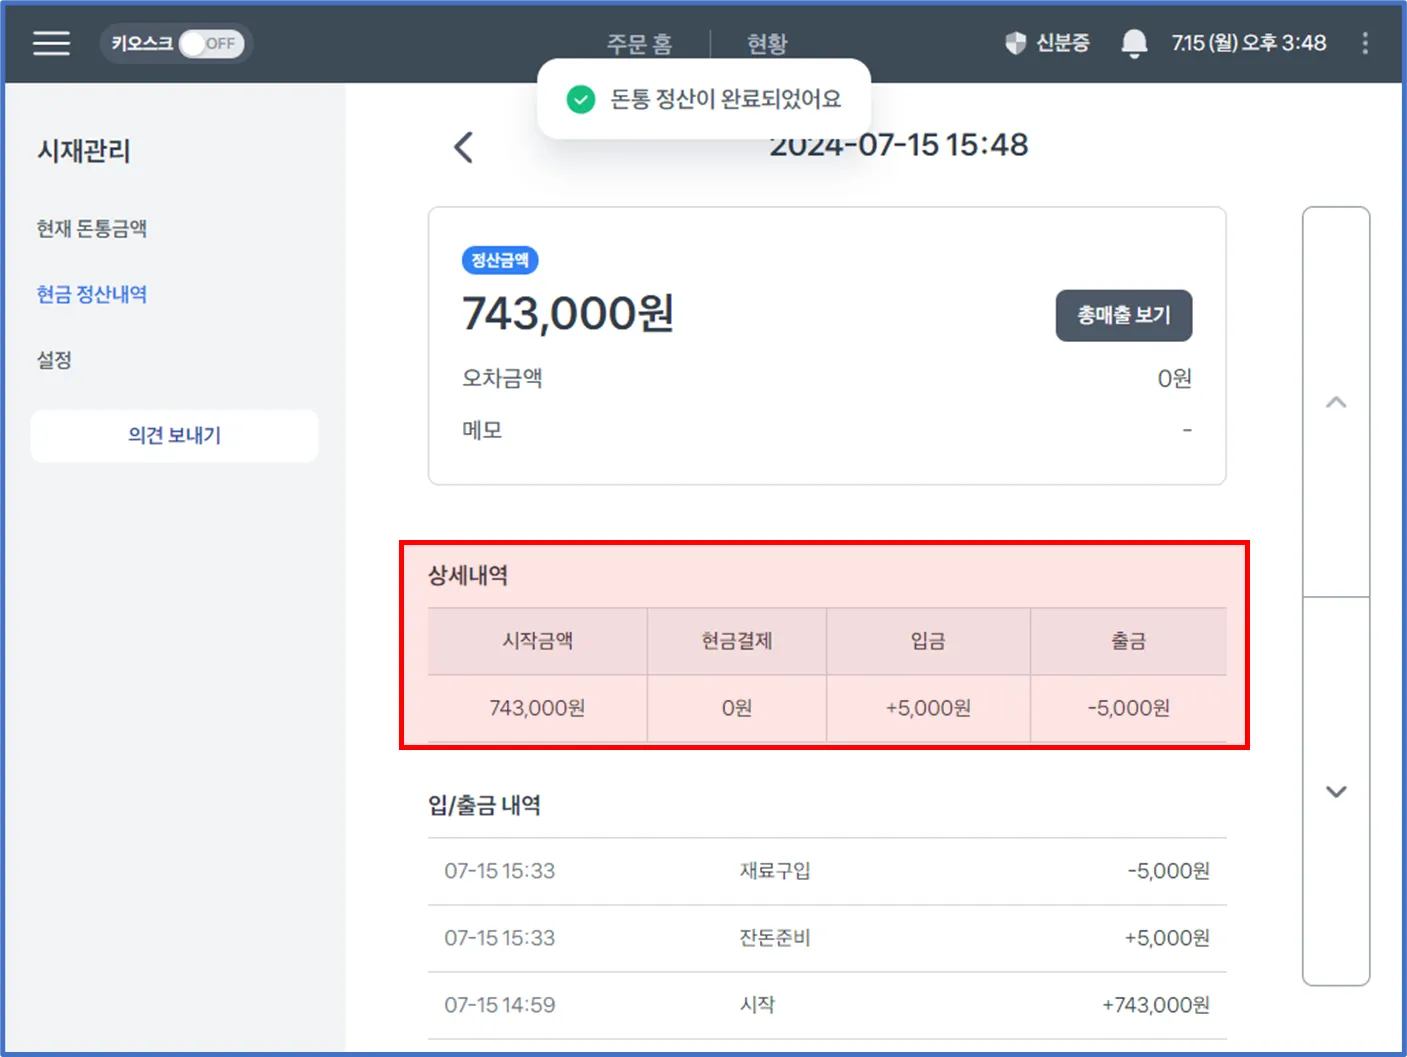
Task: Click the 오차금액 label
Action: (502, 378)
